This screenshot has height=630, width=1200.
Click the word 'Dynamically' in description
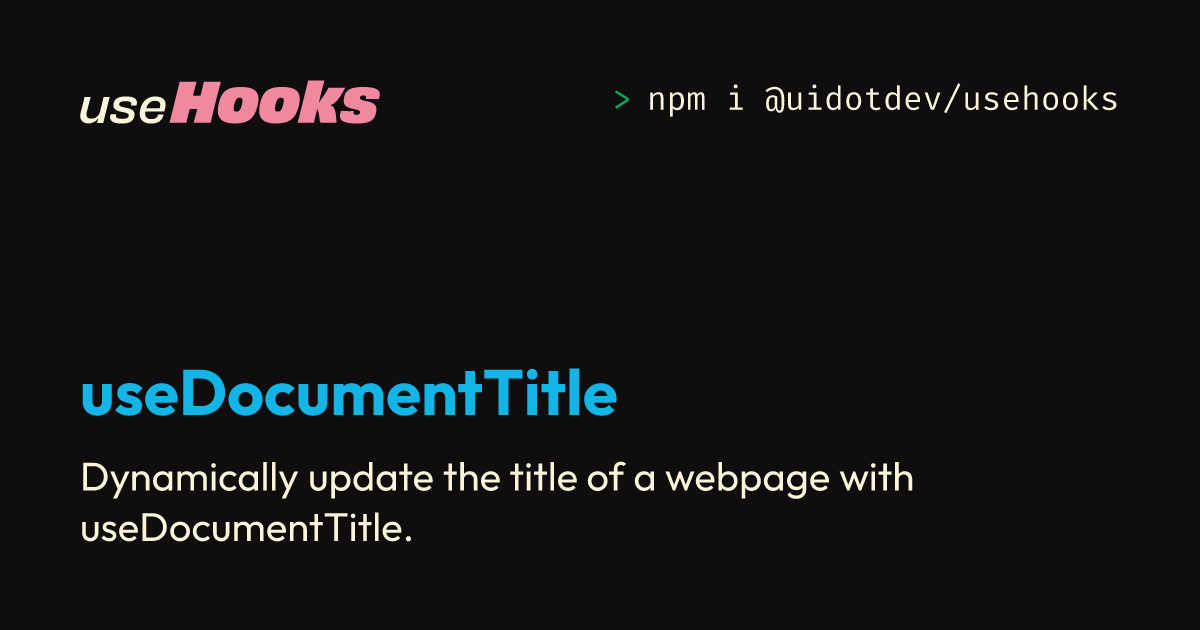189,479
